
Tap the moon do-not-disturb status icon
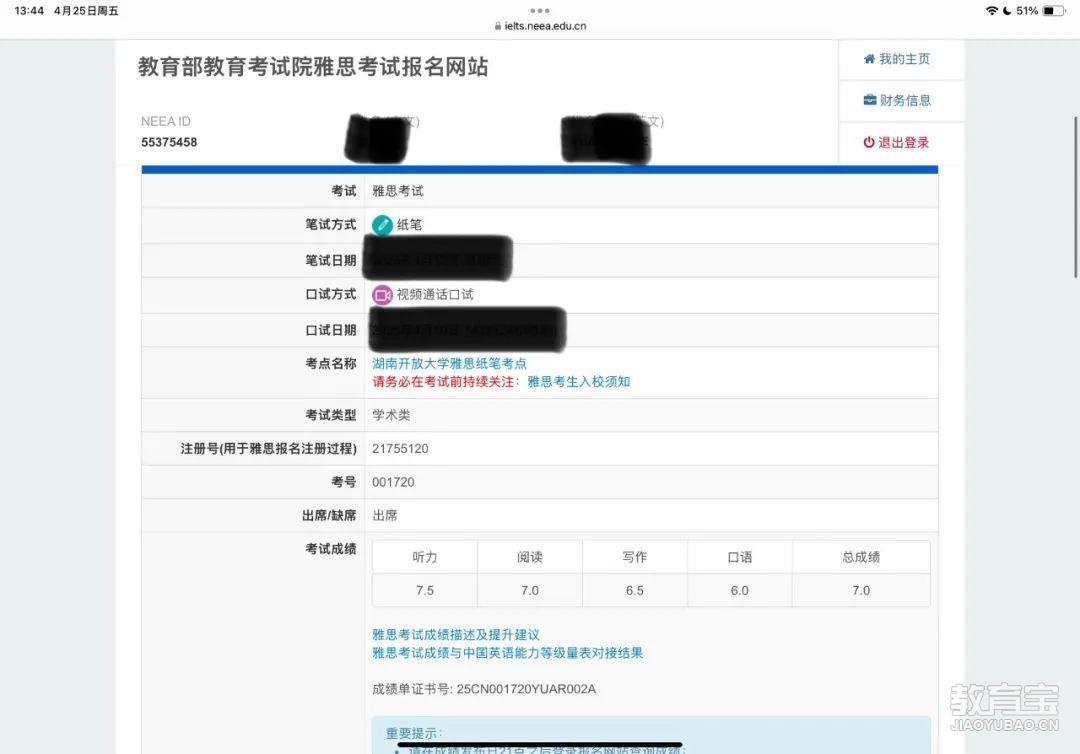pyautogui.click(x=1007, y=10)
